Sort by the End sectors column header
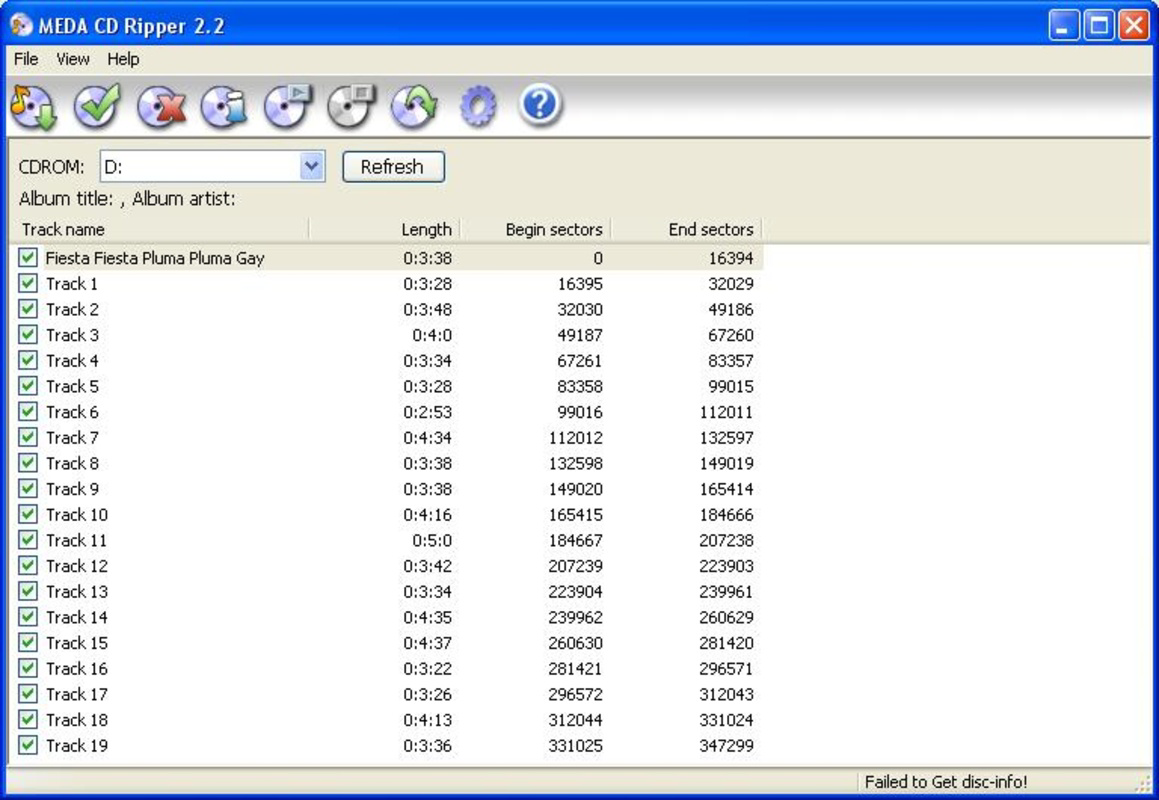Screen dimensions: 1159x800 (687, 229)
